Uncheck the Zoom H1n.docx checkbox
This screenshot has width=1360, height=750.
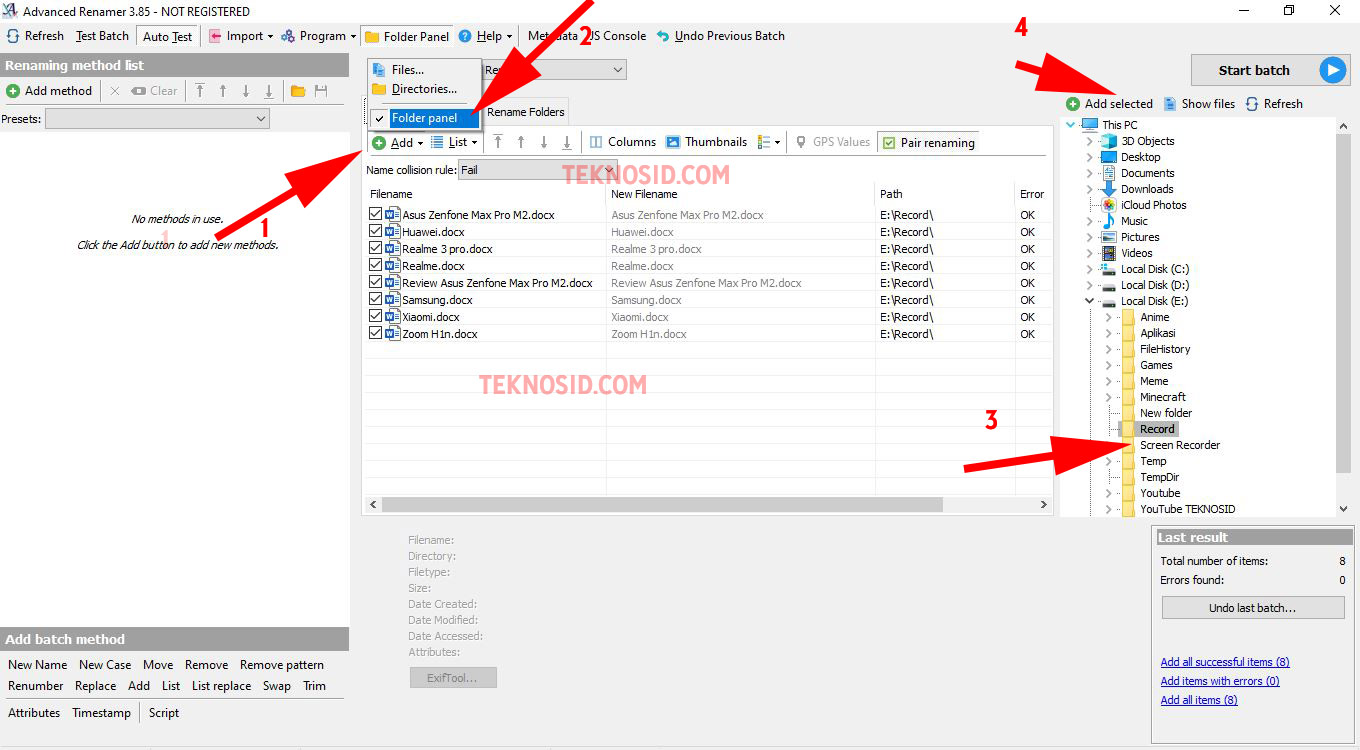pyautogui.click(x=375, y=334)
